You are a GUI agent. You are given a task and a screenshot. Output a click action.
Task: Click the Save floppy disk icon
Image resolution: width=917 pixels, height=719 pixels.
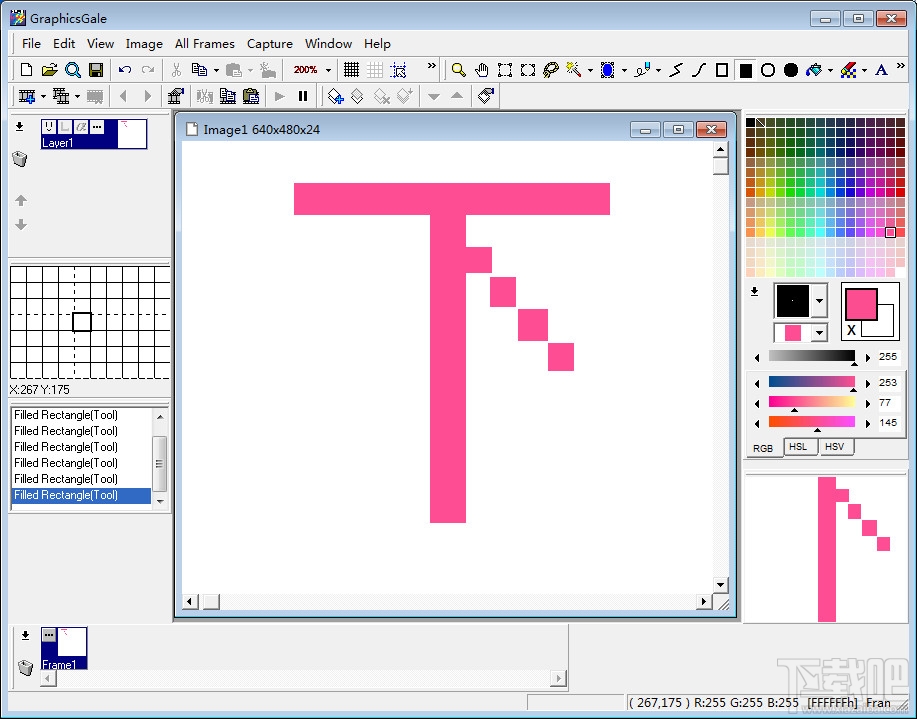(x=96, y=70)
